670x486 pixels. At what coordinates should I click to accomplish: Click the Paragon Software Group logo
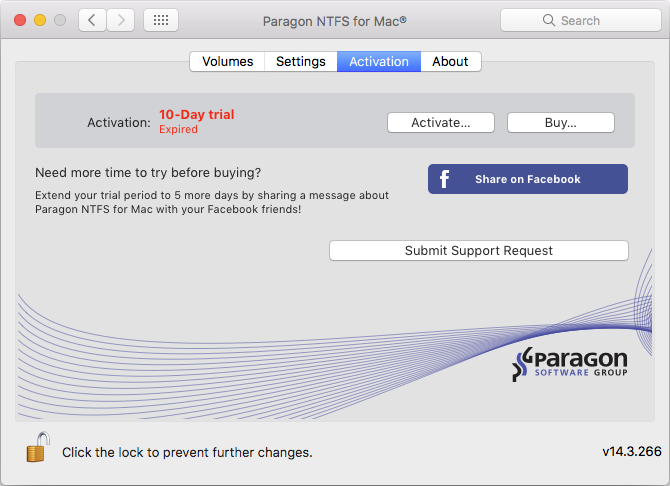click(570, 364)
